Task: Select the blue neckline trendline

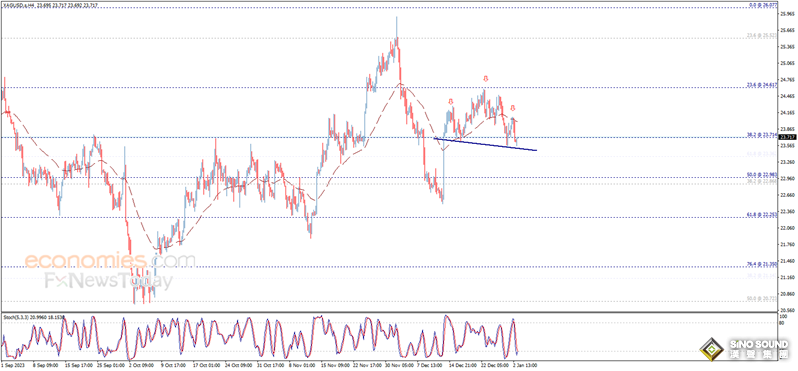Action: [484, 144]
